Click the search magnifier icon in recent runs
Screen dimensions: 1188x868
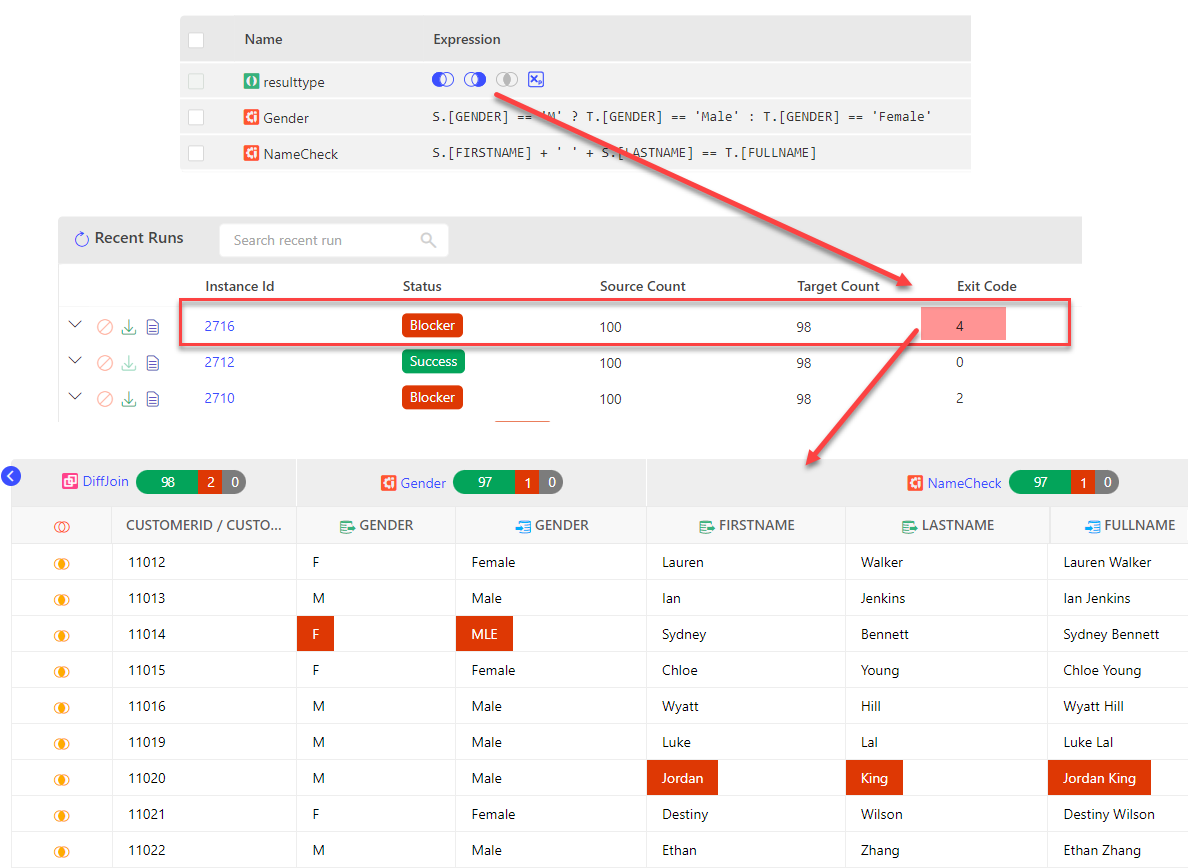(x=428, y=240)
